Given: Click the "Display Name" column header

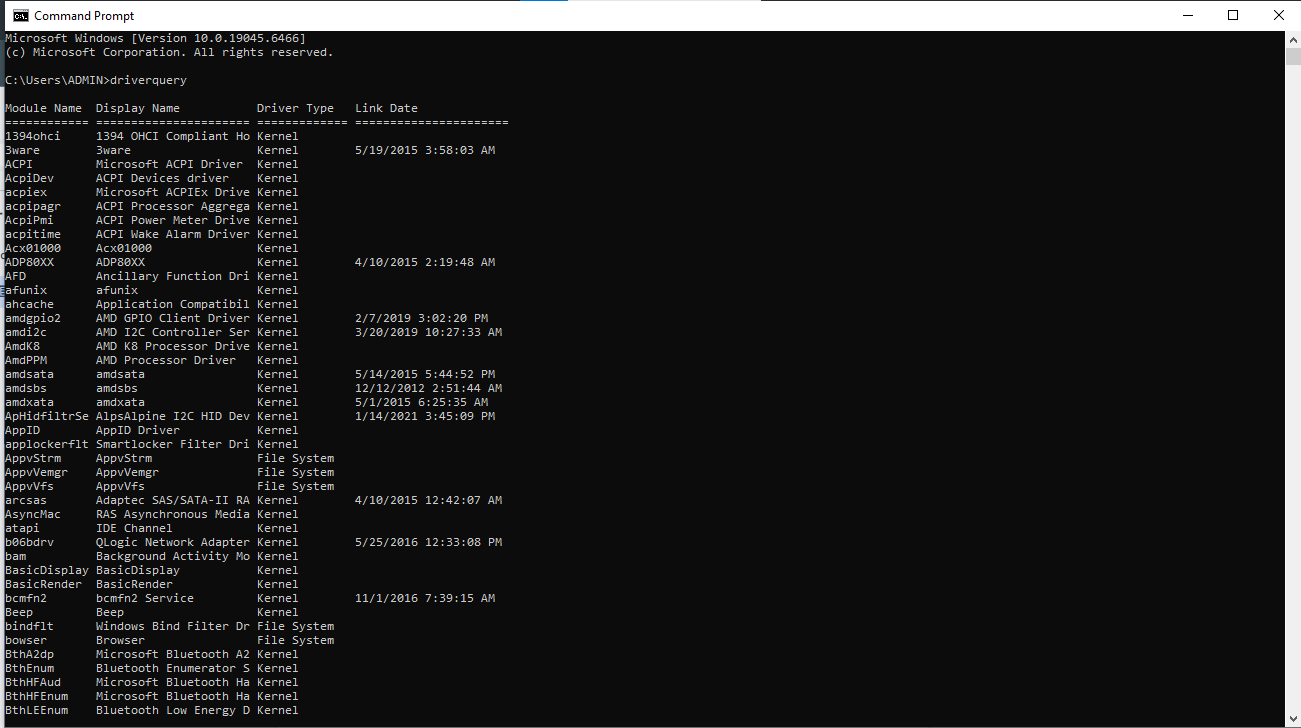Looking at the screenshot, I should tap(138, 108).
